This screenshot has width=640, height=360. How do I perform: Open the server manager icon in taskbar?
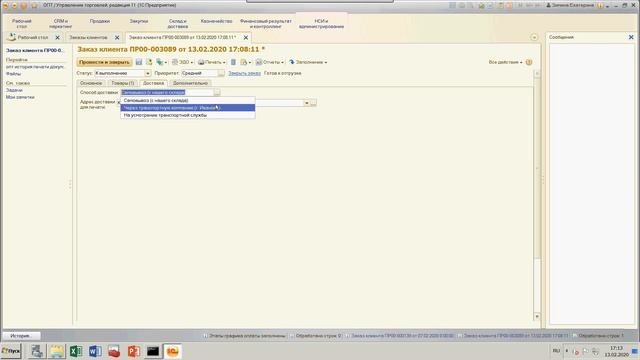click(37, 351)
